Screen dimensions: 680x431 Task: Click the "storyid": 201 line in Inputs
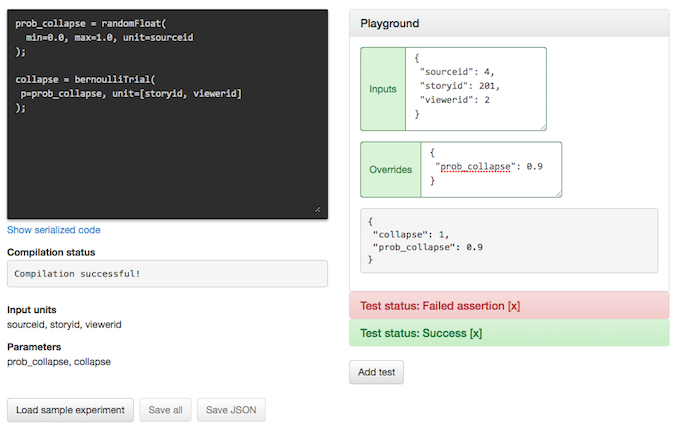[460, 86]
